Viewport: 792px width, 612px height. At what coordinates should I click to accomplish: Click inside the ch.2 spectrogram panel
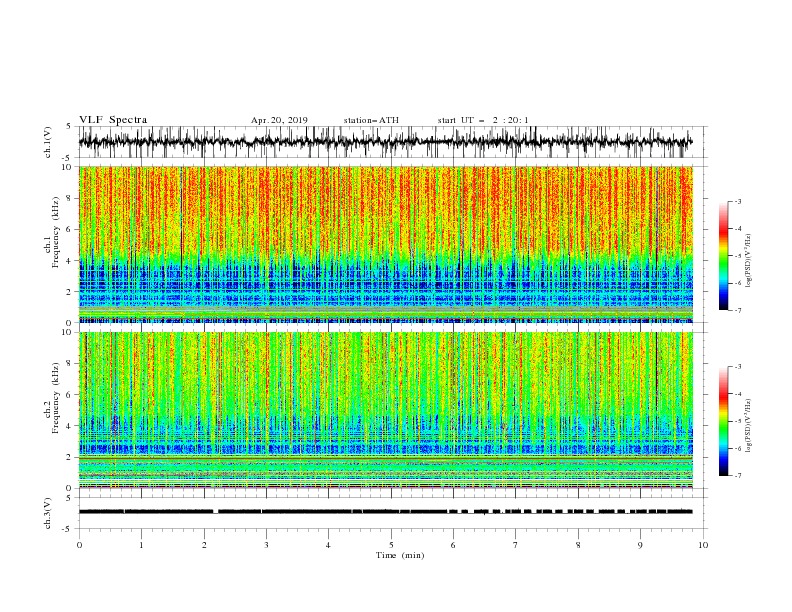pyautogui.click(x=385, y=410)
